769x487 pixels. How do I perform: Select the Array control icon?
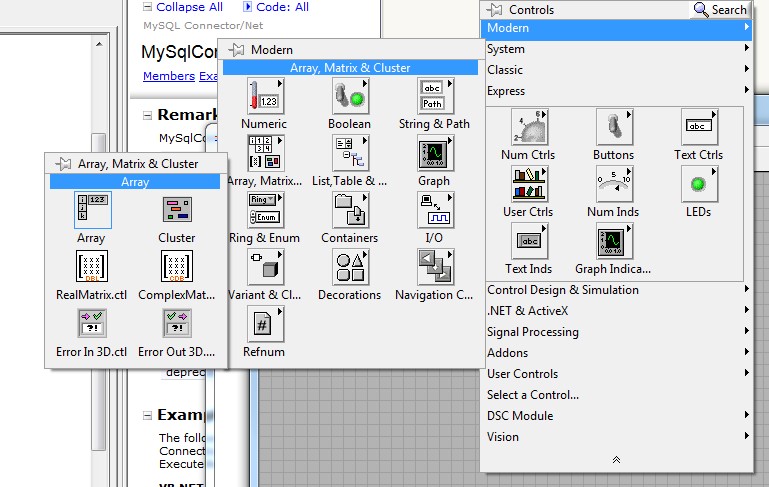coord(93,210)
